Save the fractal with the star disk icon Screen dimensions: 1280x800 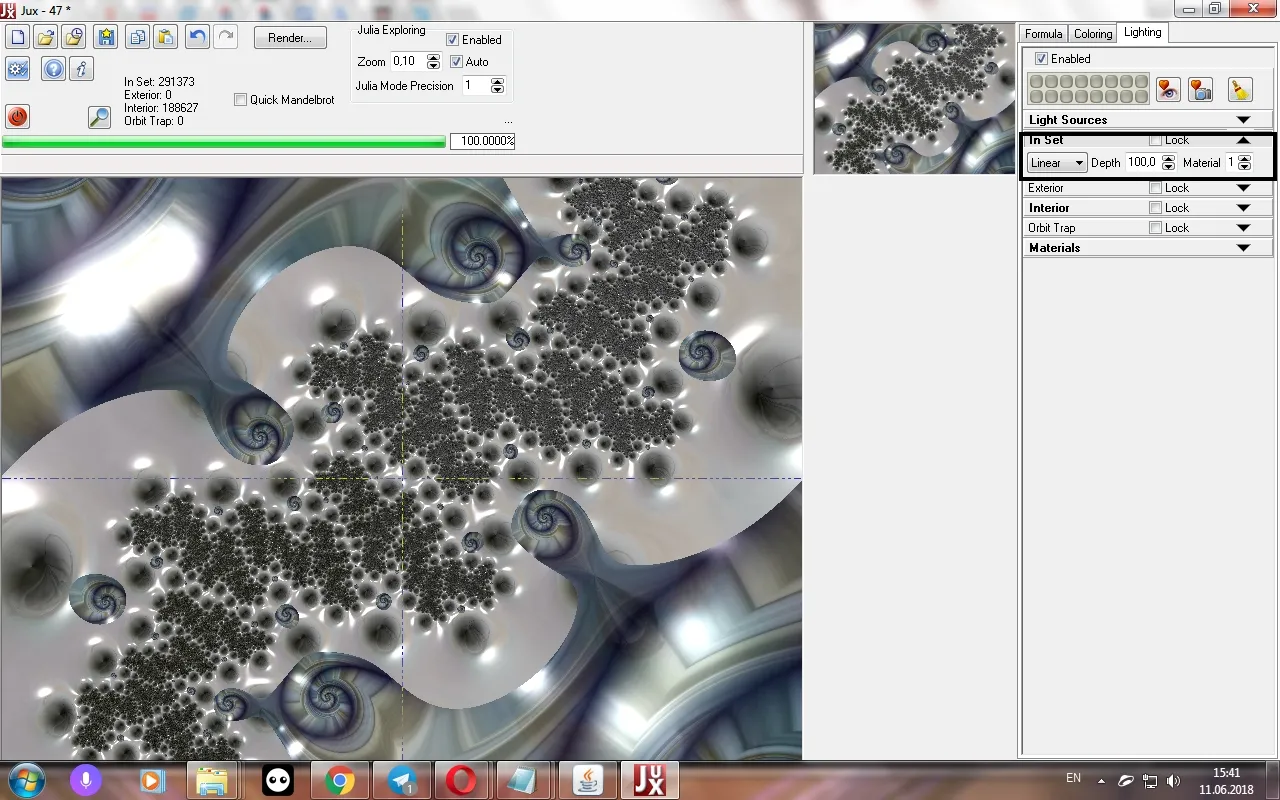click(106, 38)
